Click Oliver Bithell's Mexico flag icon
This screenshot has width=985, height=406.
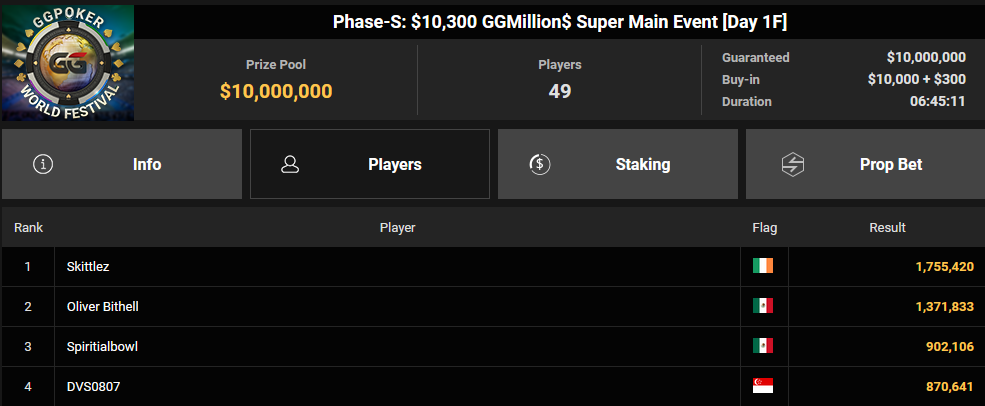pyautogui.click(x=763, y=306)
